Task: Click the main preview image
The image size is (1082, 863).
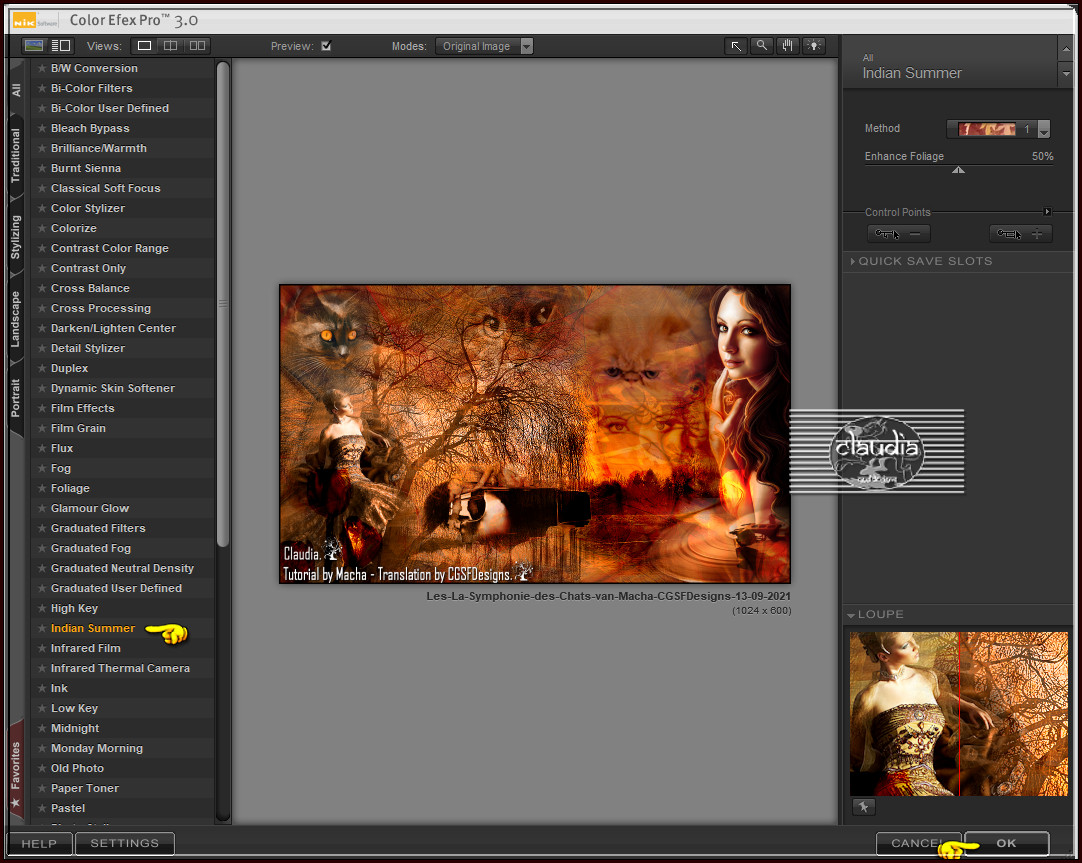Action: [x=535, y=434]
